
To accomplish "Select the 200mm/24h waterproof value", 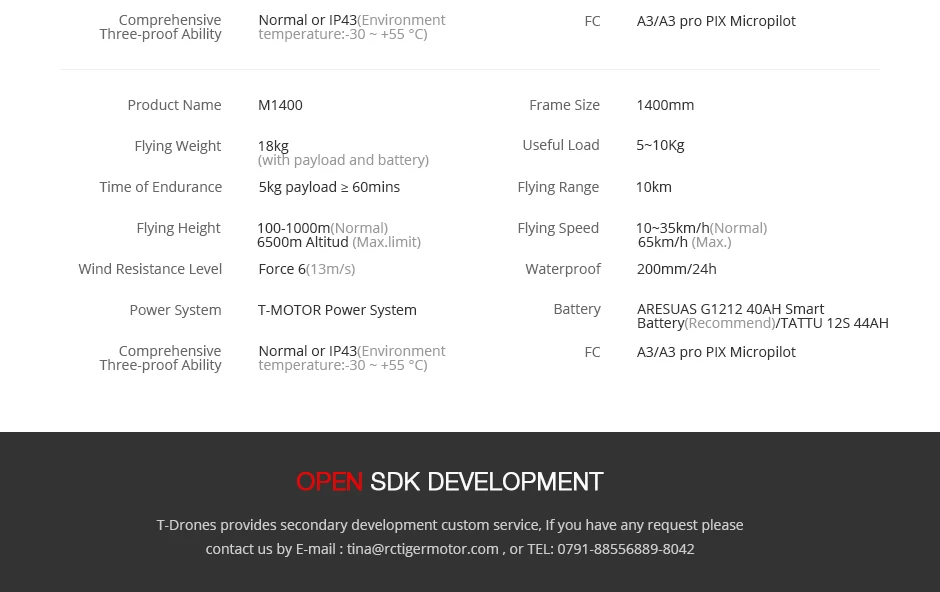I will click(x=677, y=269).
